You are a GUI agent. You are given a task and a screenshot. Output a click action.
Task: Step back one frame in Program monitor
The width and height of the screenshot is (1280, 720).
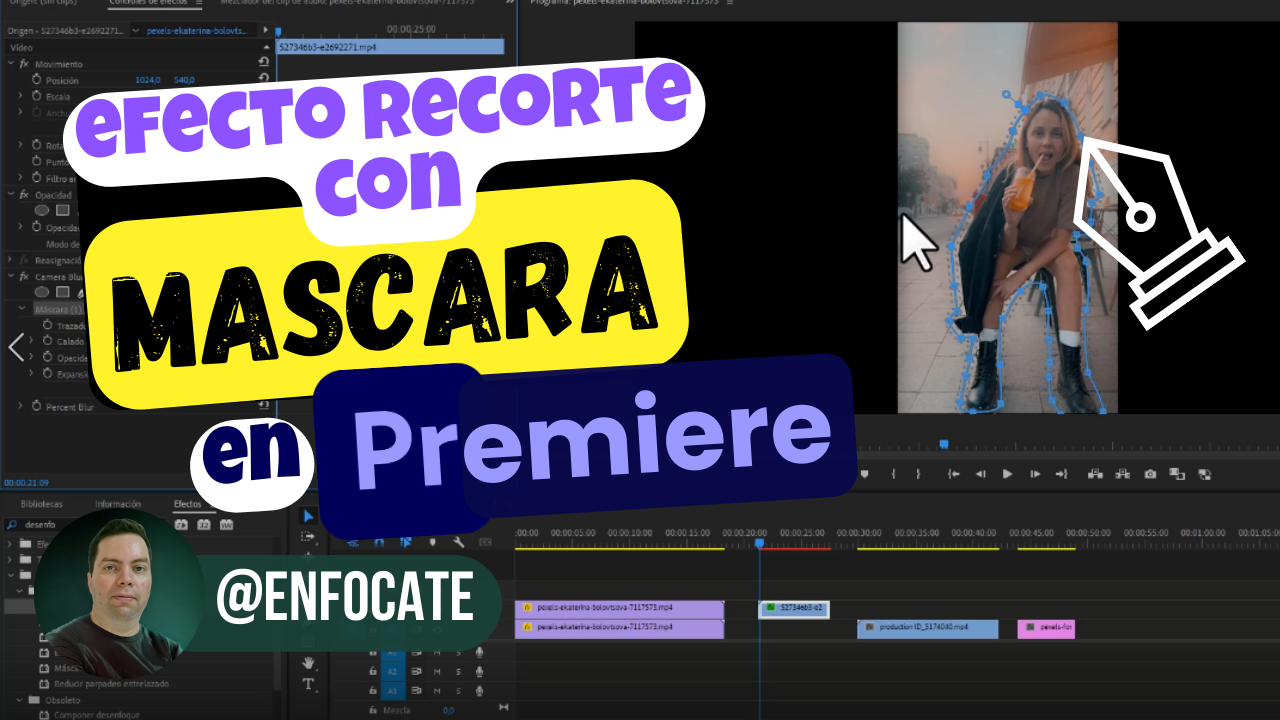click(x=980, y=474)
